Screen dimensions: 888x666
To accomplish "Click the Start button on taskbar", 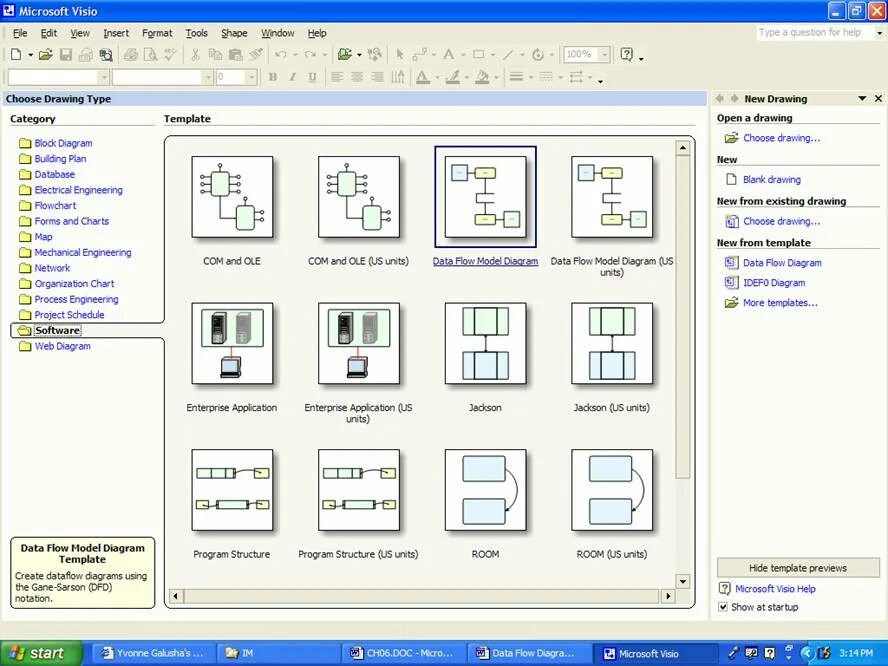I will 41,653.
